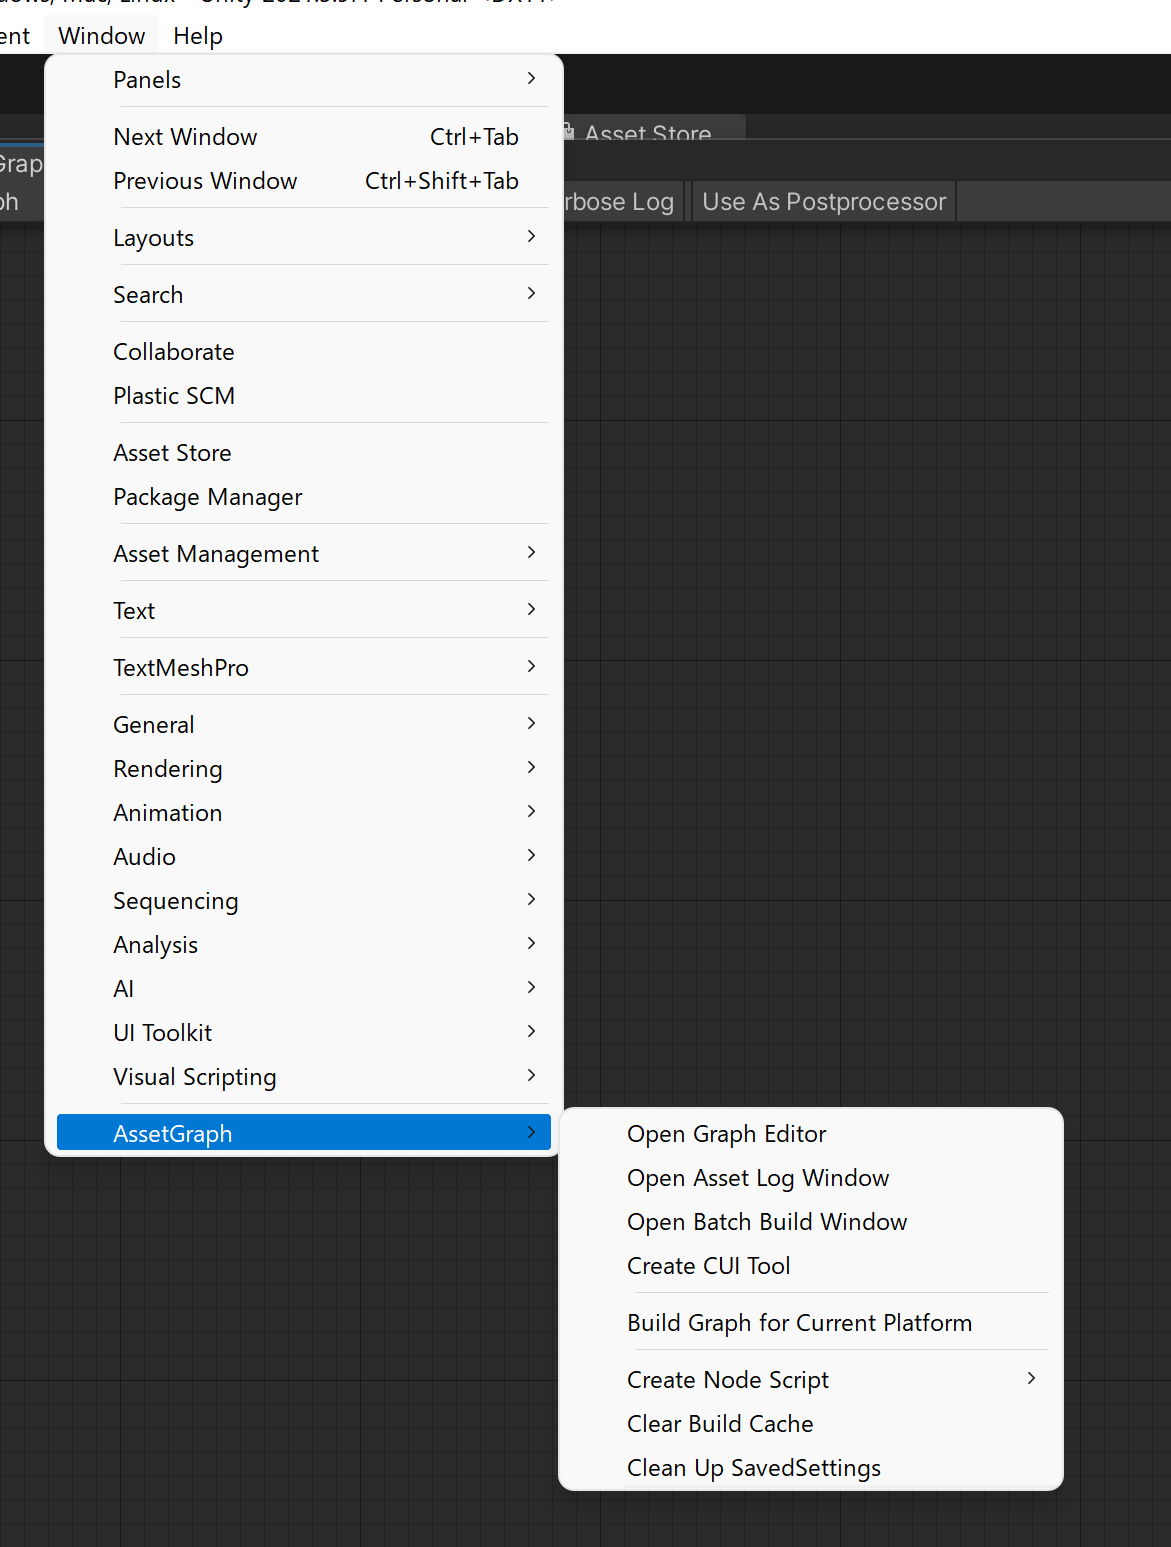
Task: Select the highlighted AssetGraph menu item
Action: coord(304,1134)
